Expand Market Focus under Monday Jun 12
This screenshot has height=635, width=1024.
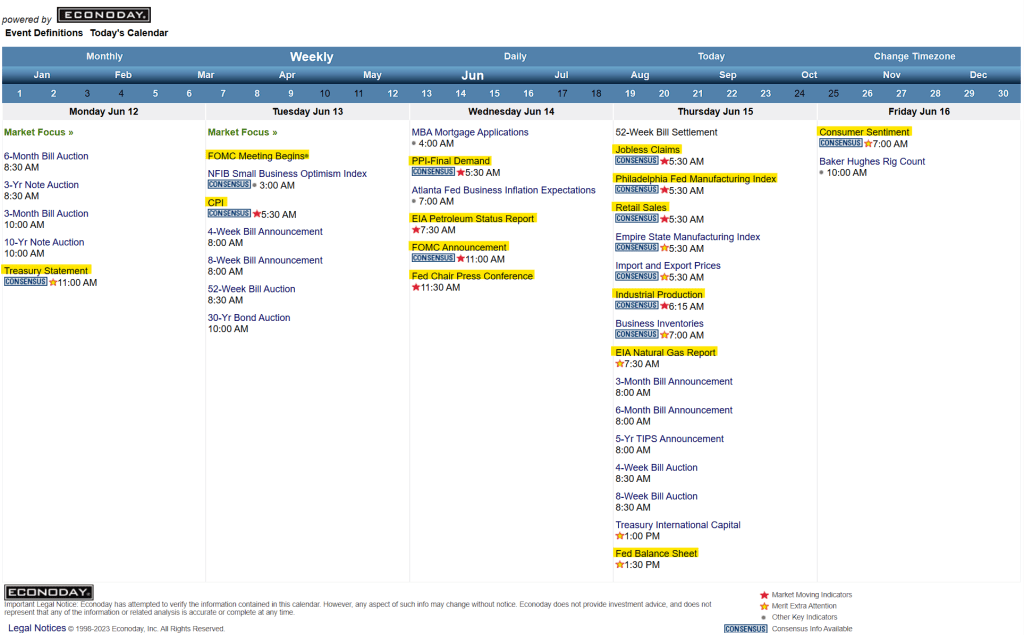[38, 132]
